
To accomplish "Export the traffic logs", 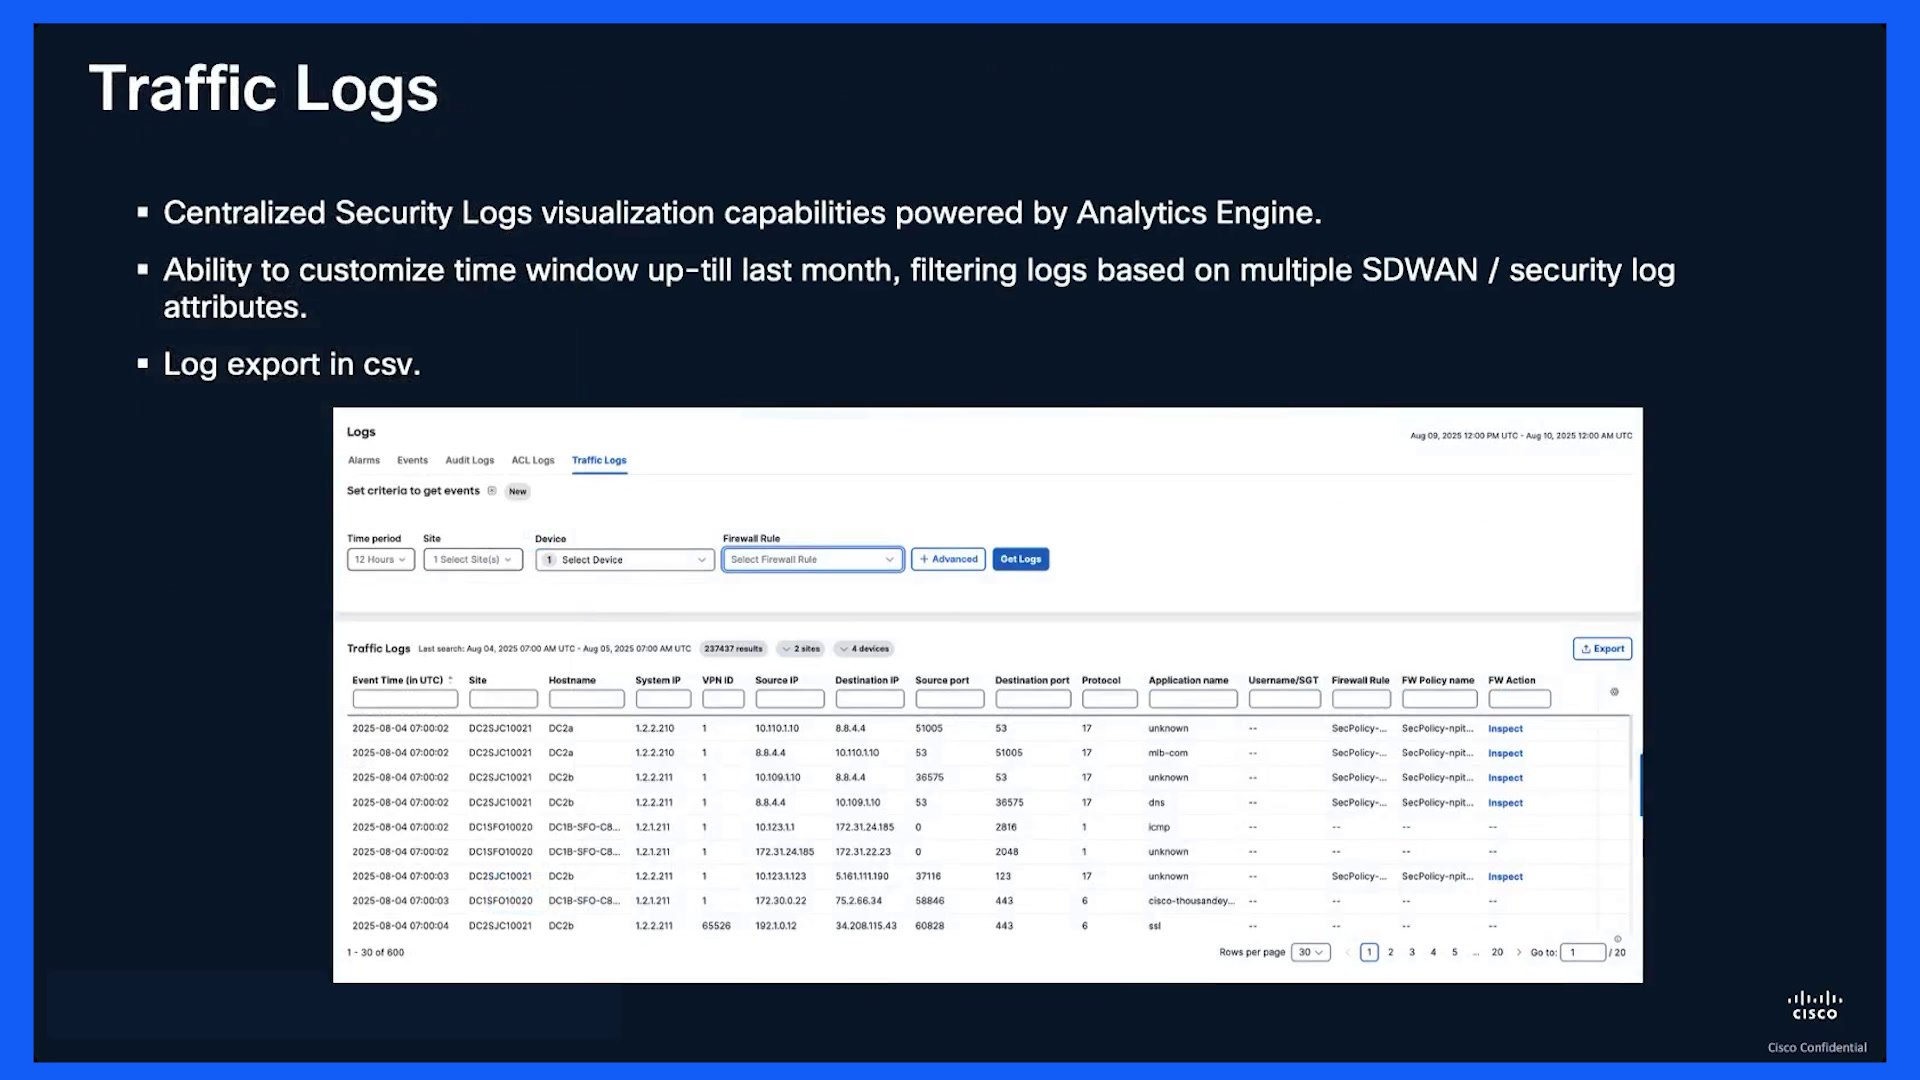I will click(x=1602, y=649).
